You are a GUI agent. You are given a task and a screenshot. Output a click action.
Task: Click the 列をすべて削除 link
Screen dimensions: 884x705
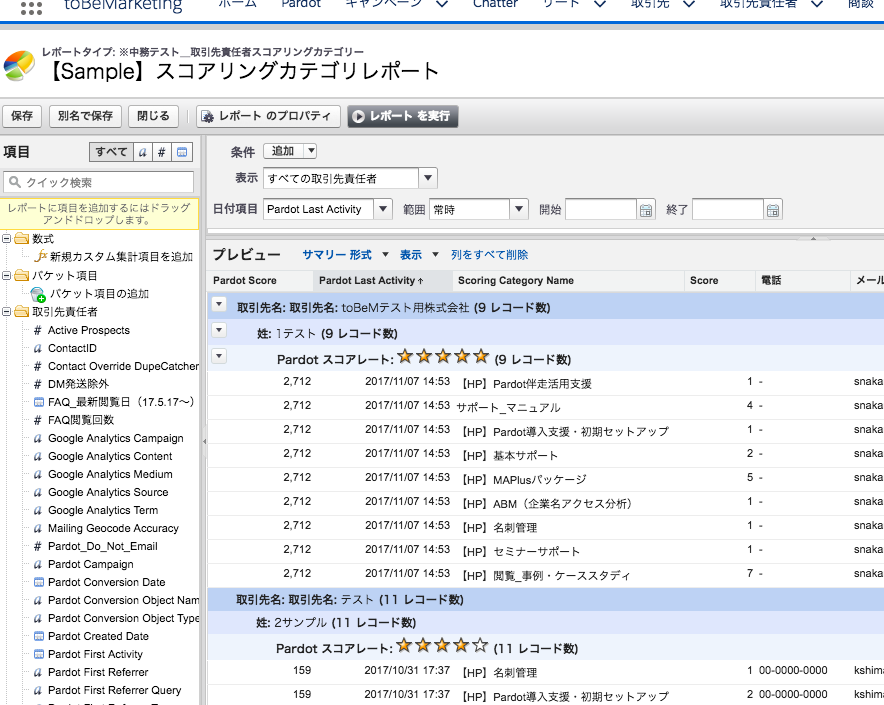[489, 255]
